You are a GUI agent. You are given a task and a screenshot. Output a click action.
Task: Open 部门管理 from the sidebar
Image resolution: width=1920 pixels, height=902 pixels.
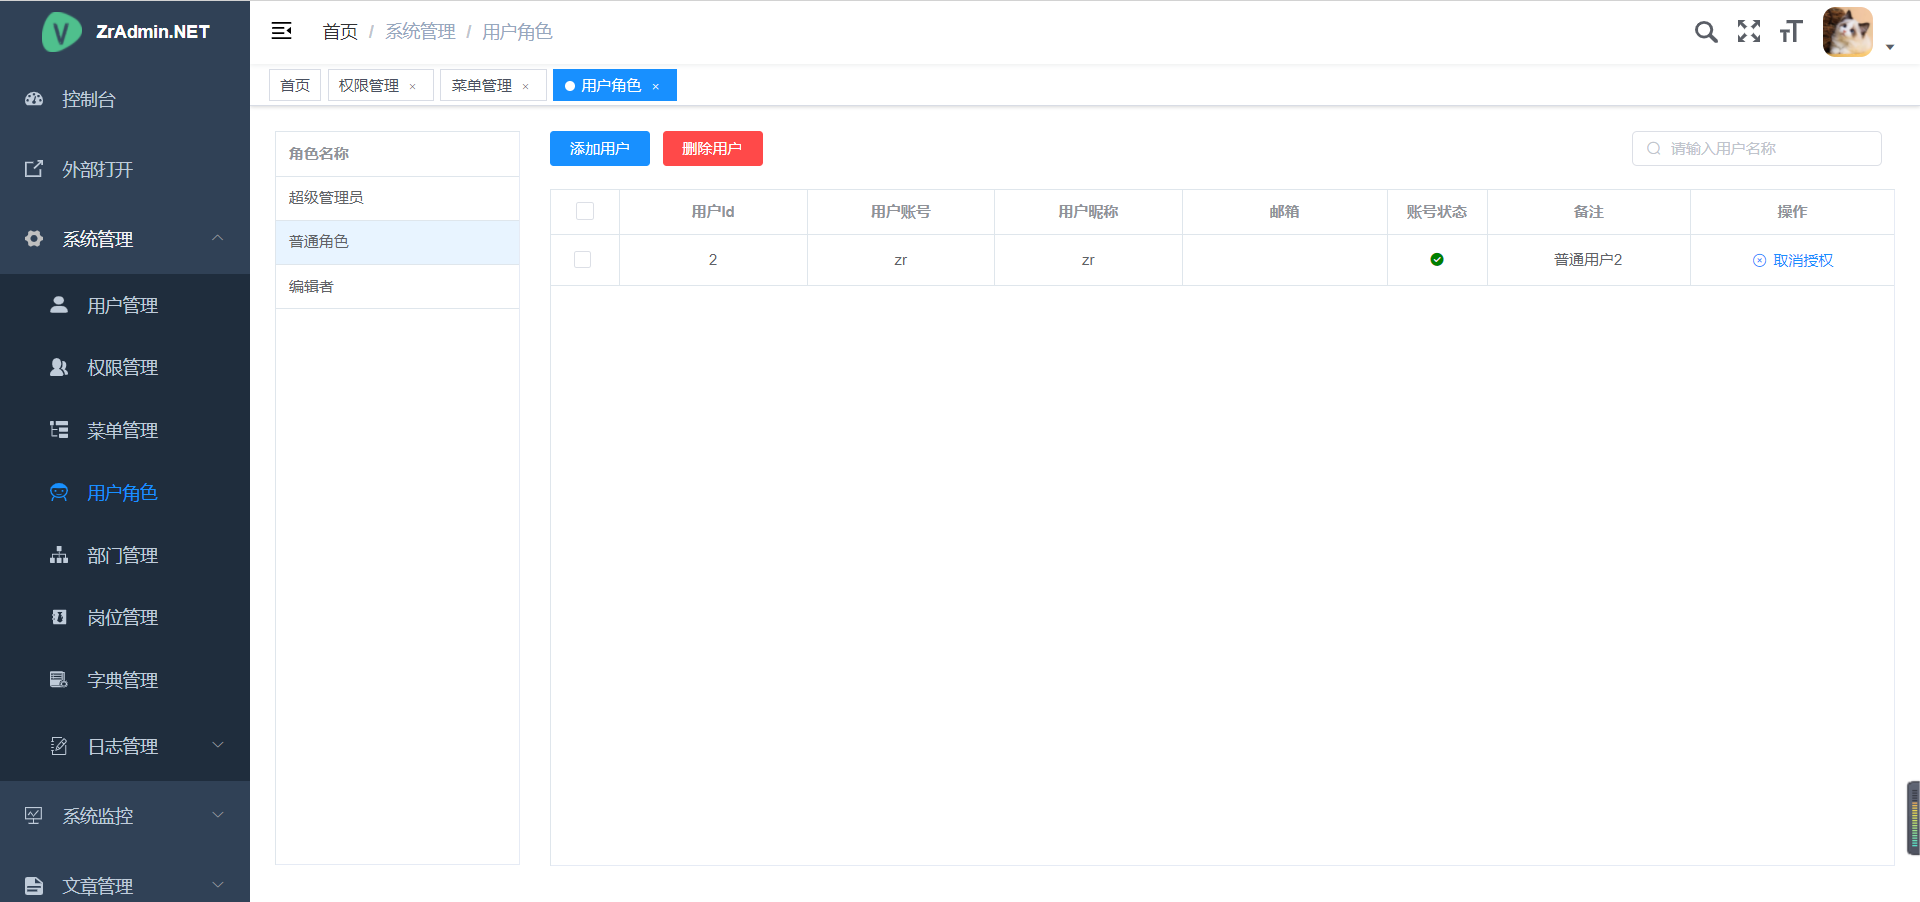(122, 555)
